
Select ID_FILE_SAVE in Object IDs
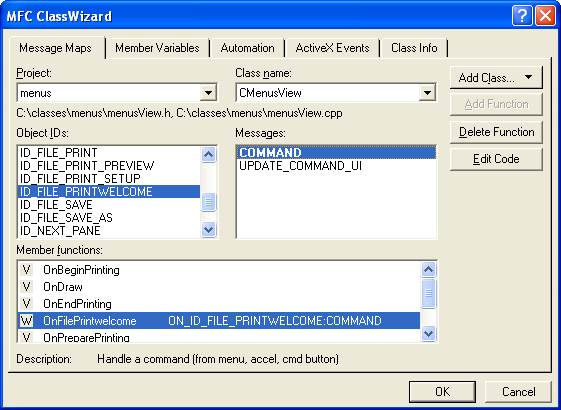point(109,205)
